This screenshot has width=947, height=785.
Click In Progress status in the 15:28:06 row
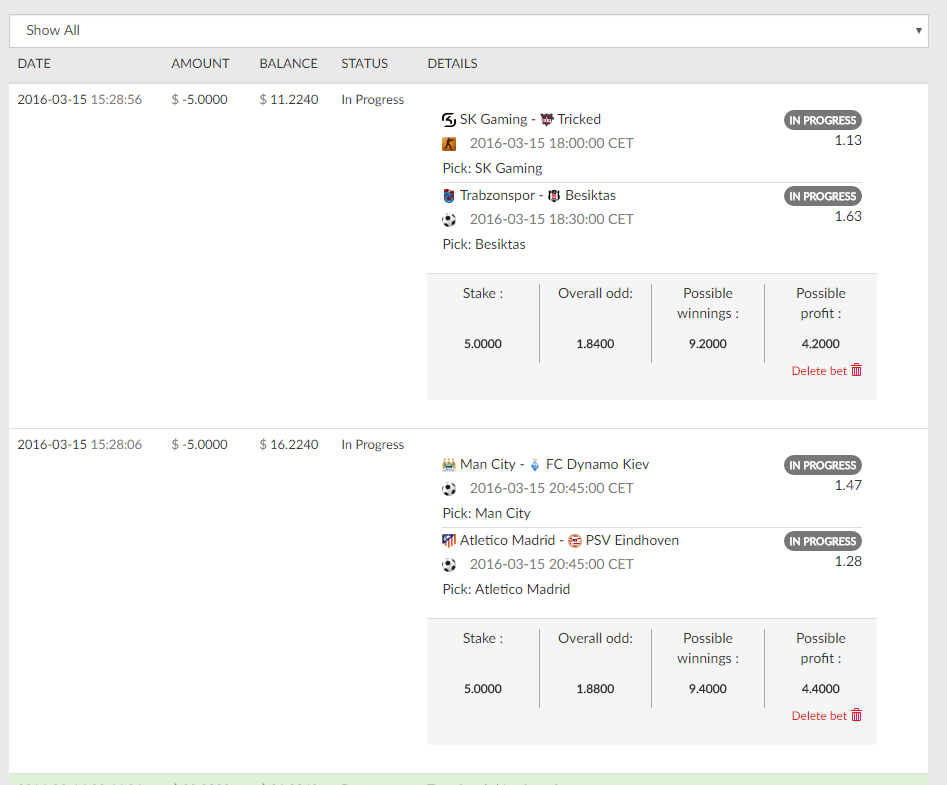pyautogui.click(x=373, y=444)
